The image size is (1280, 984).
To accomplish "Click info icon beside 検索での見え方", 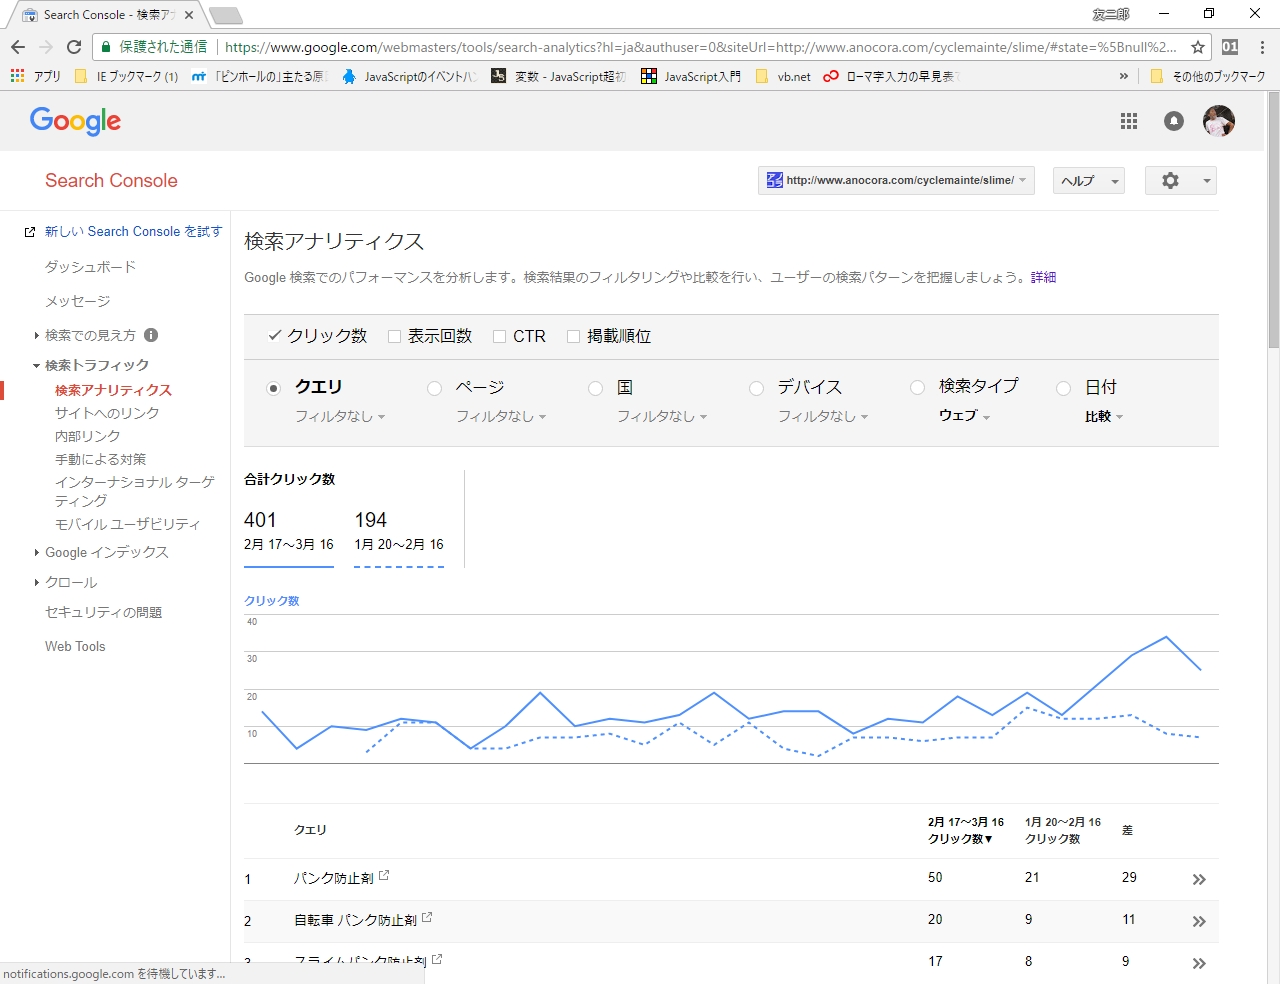I will click(151, 335).
